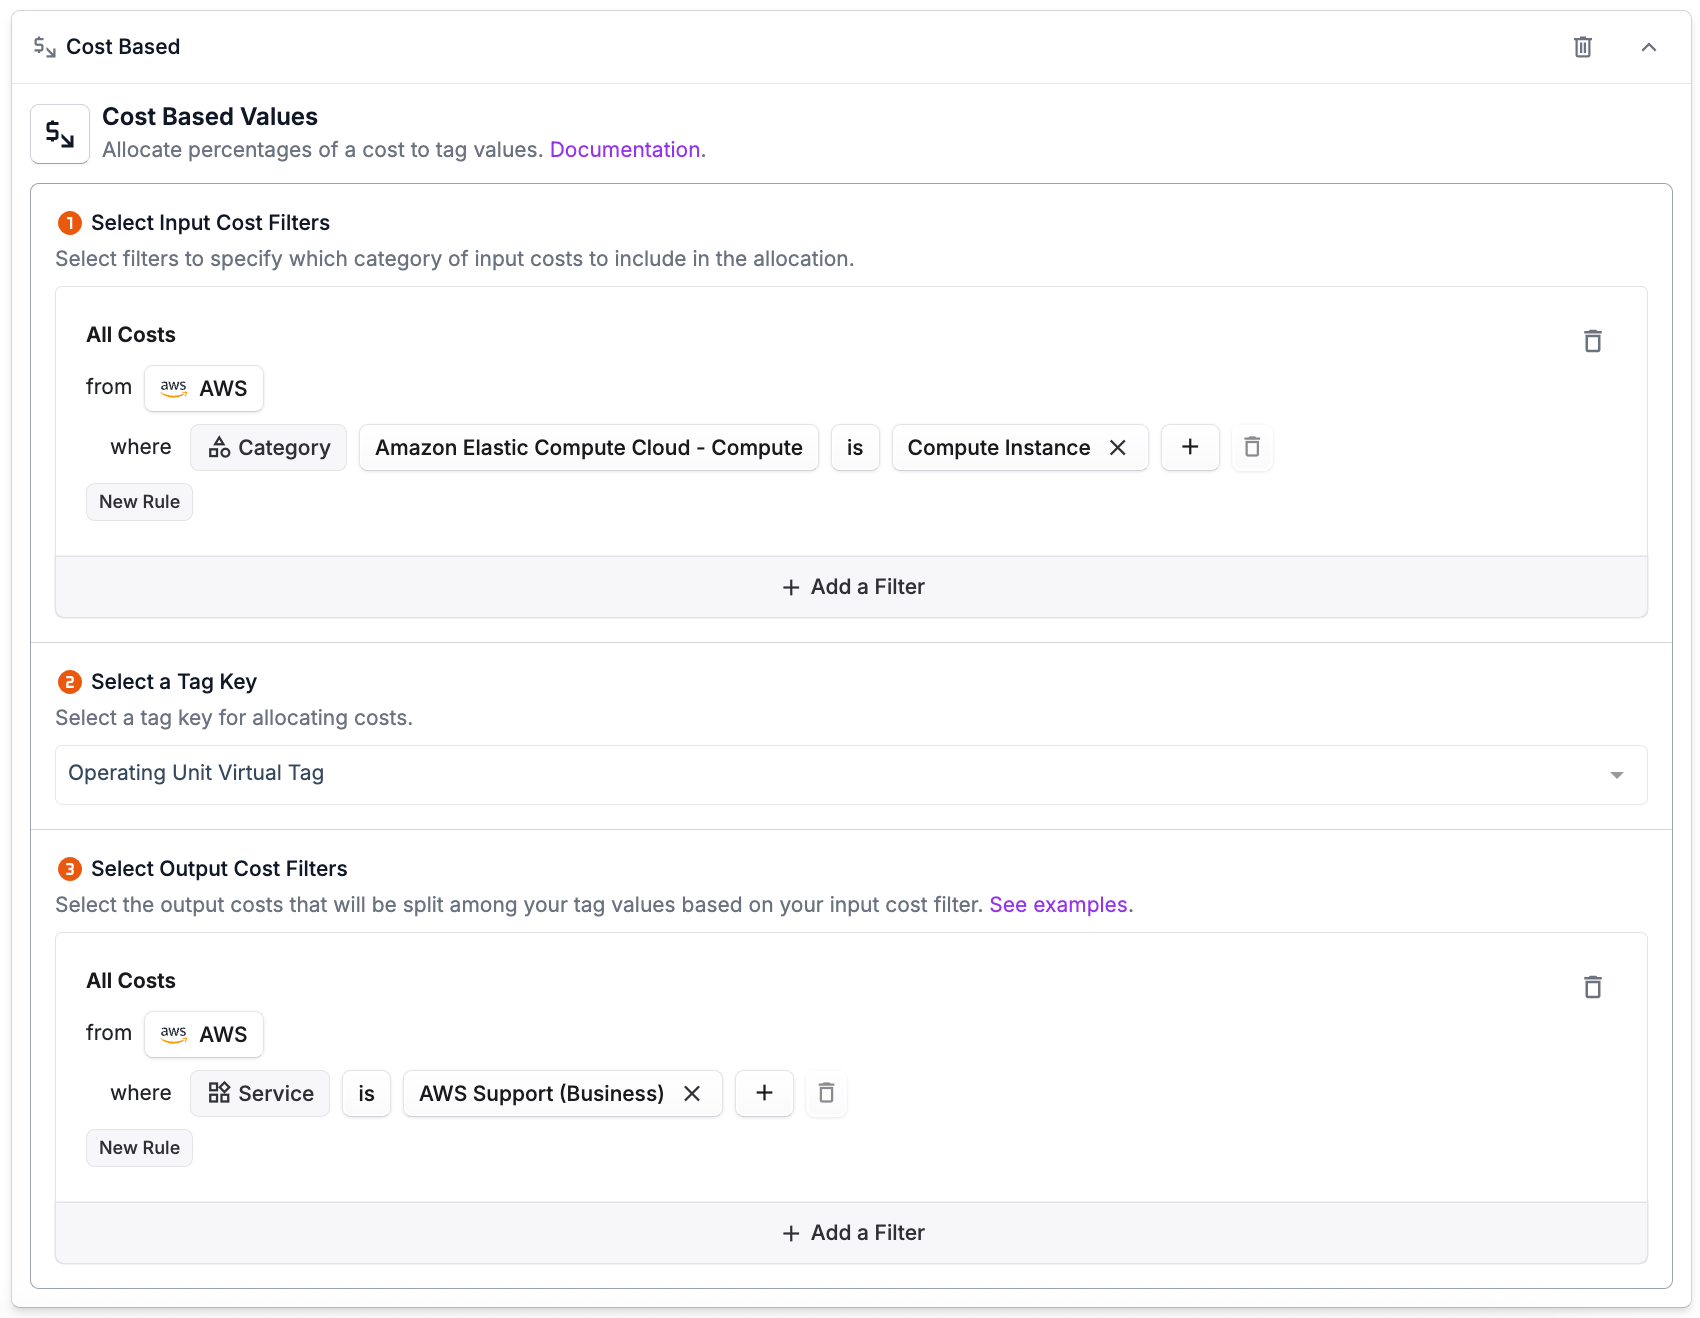
Task: Open the Service field selector
Action: pos(260,1094)
